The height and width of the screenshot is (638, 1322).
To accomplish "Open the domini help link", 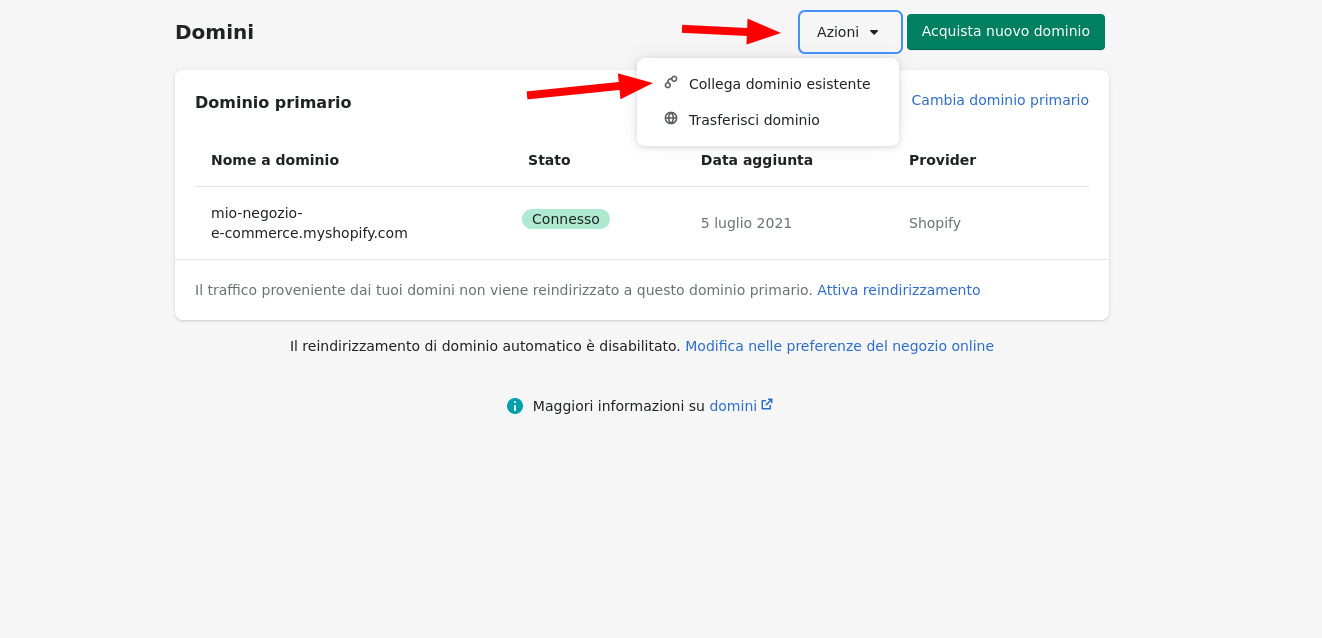I will click(733, 406).
